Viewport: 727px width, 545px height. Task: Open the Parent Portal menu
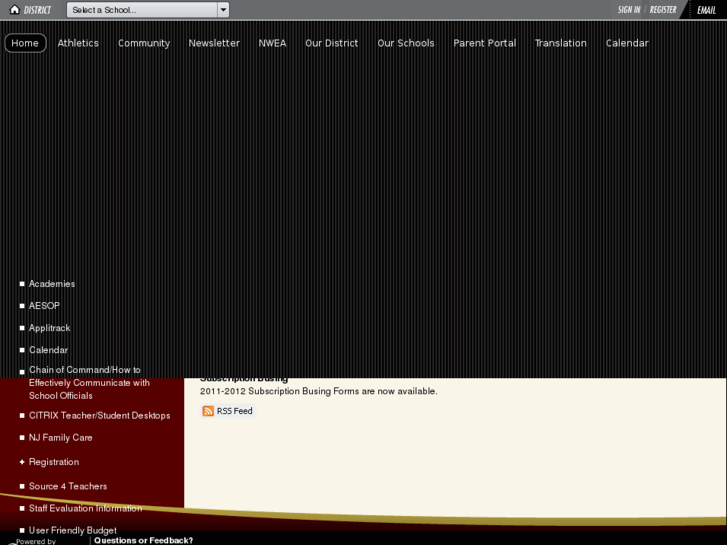[485, 43]
